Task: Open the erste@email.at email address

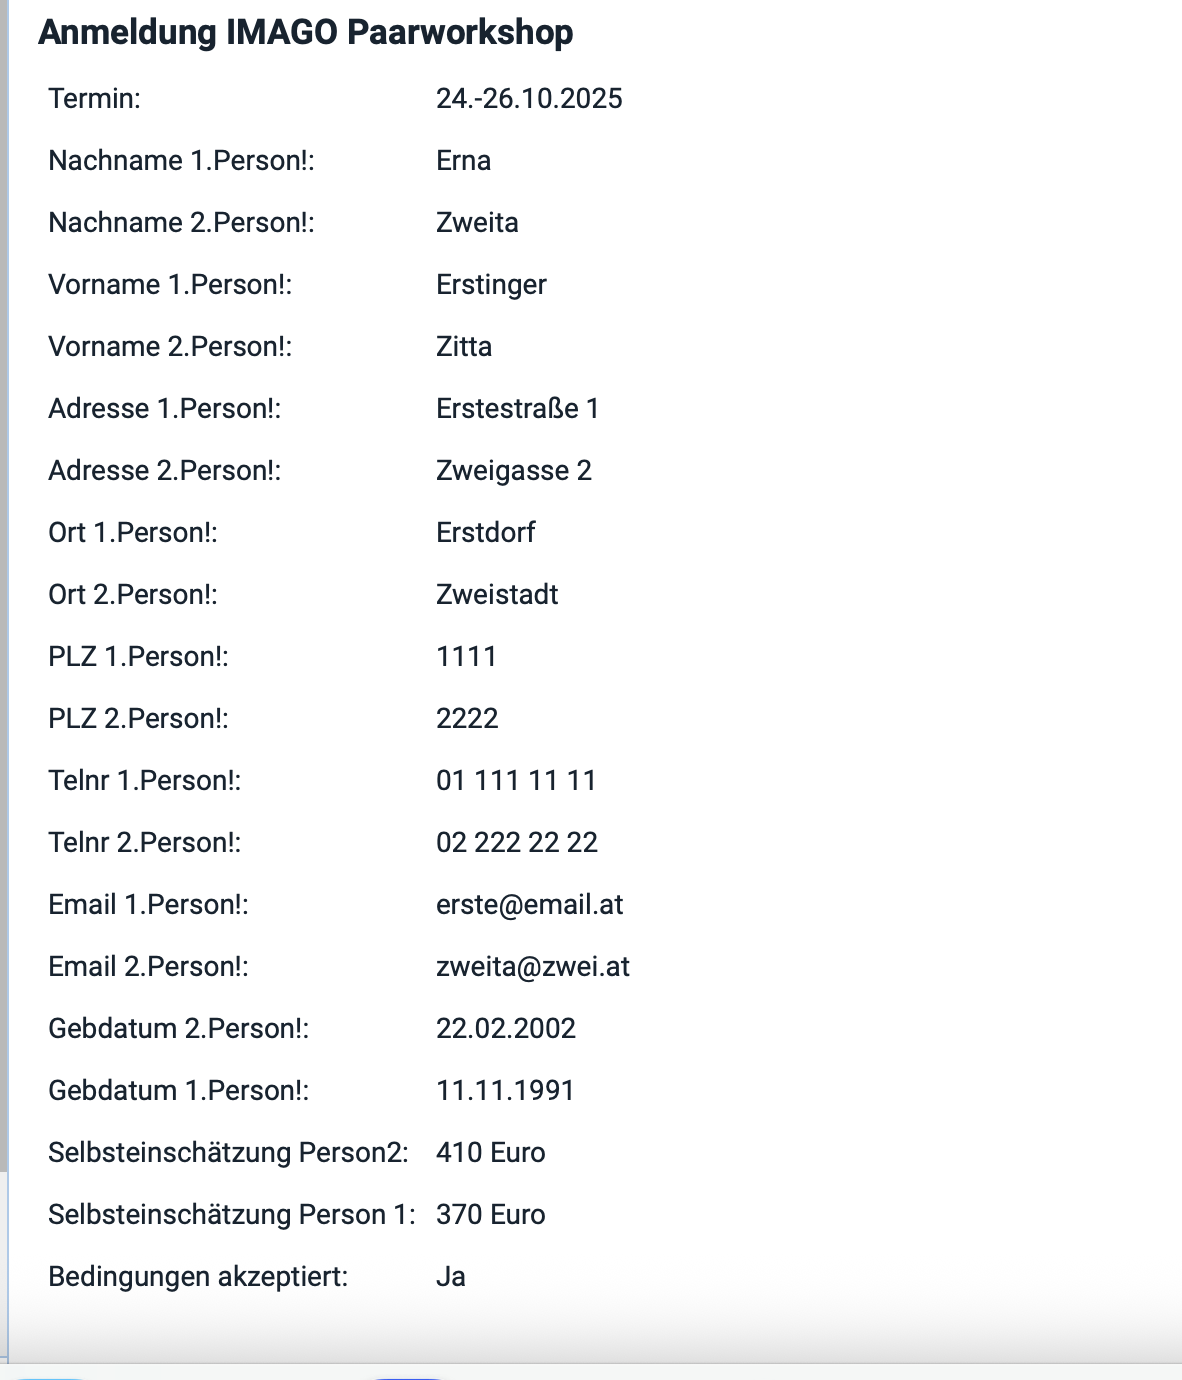Action: [529, 904]
